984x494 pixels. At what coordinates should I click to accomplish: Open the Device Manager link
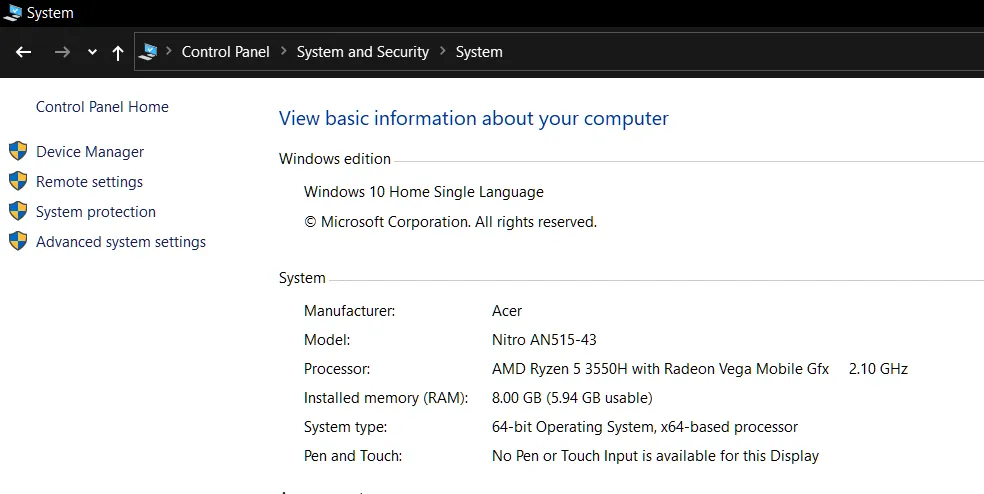coord(90,152)
